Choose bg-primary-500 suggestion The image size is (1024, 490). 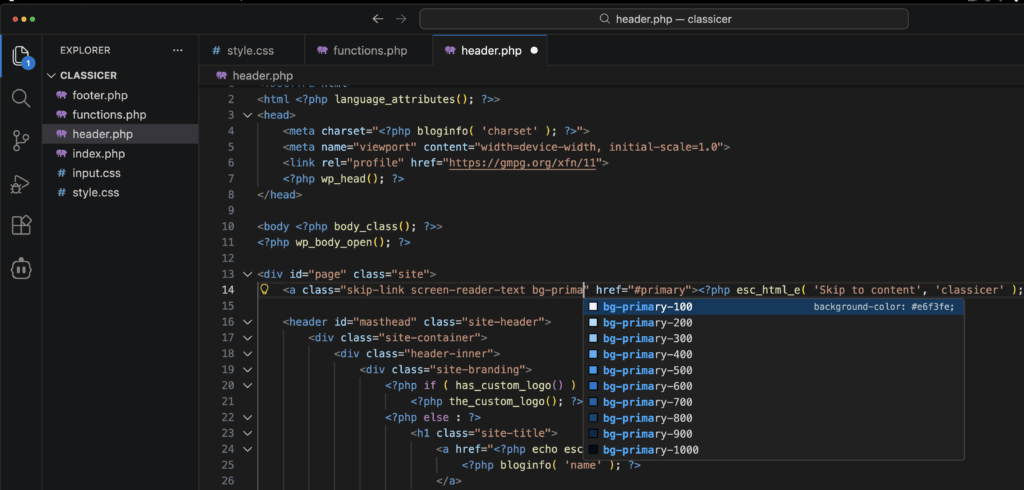coord(773,370)
